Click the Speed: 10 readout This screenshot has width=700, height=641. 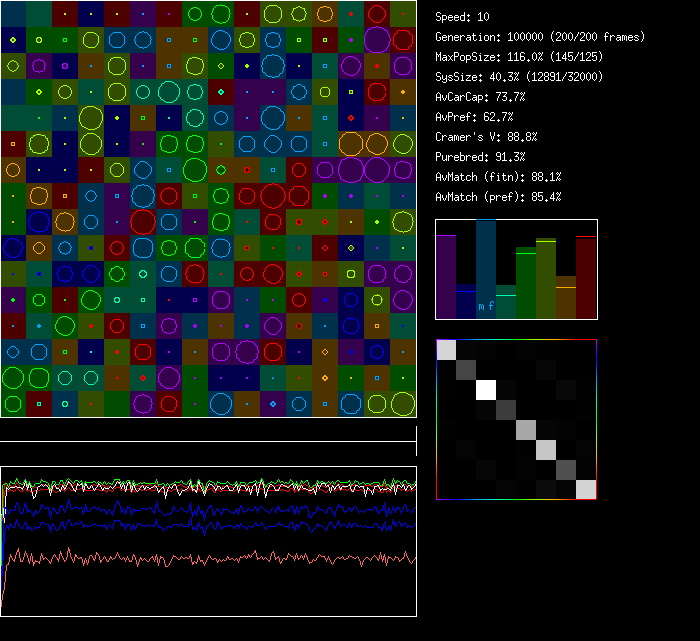point(463,17)
